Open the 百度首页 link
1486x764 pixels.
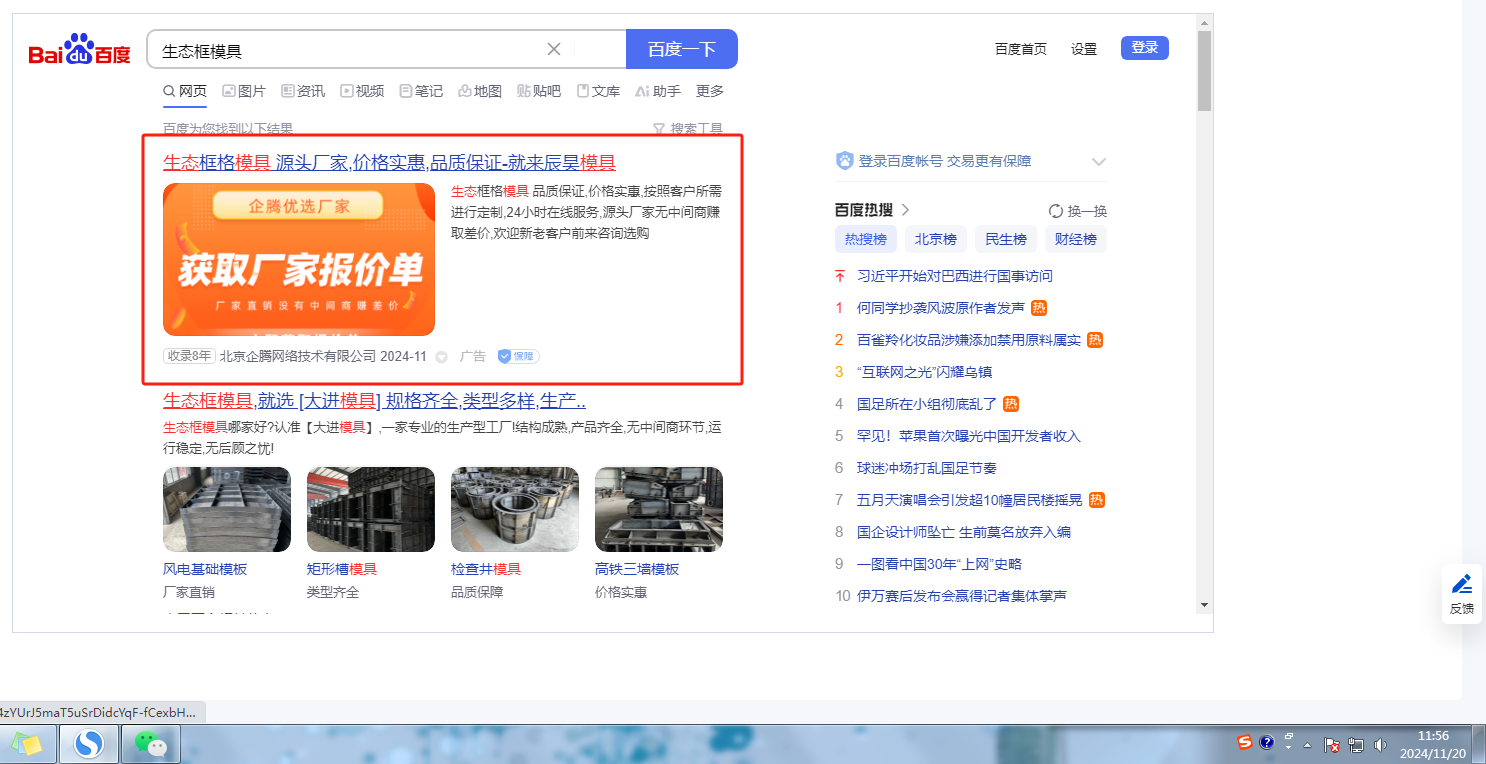click(x=1021, y=49)
